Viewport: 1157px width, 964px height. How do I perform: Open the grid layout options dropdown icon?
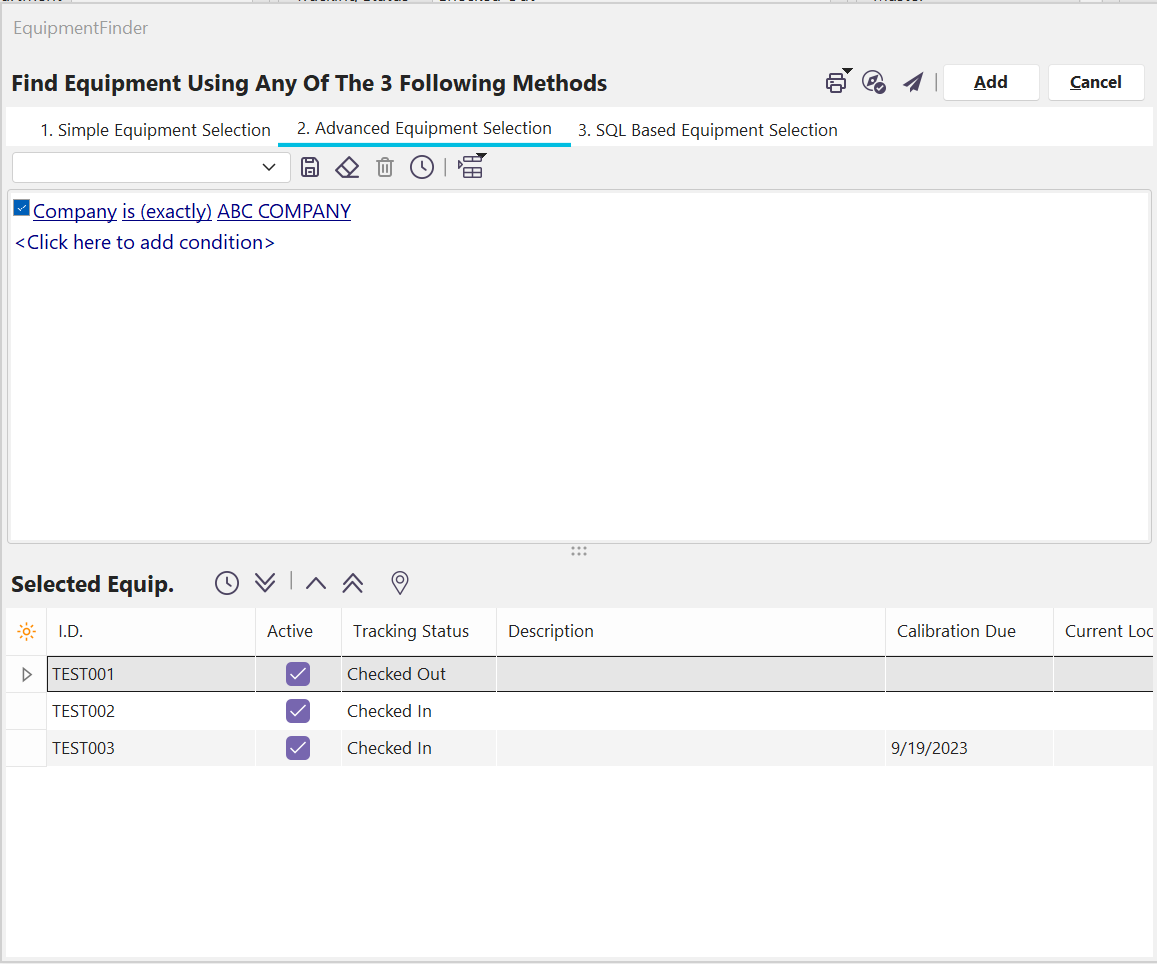click(471, 167)
